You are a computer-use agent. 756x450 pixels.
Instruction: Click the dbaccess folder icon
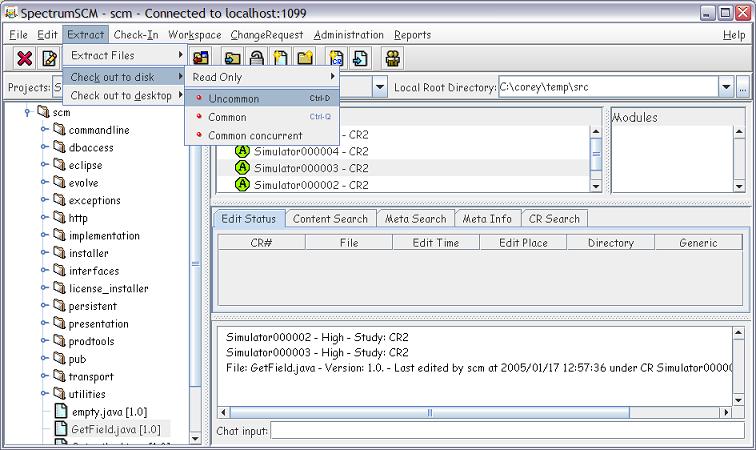click(x=59, y=147)
